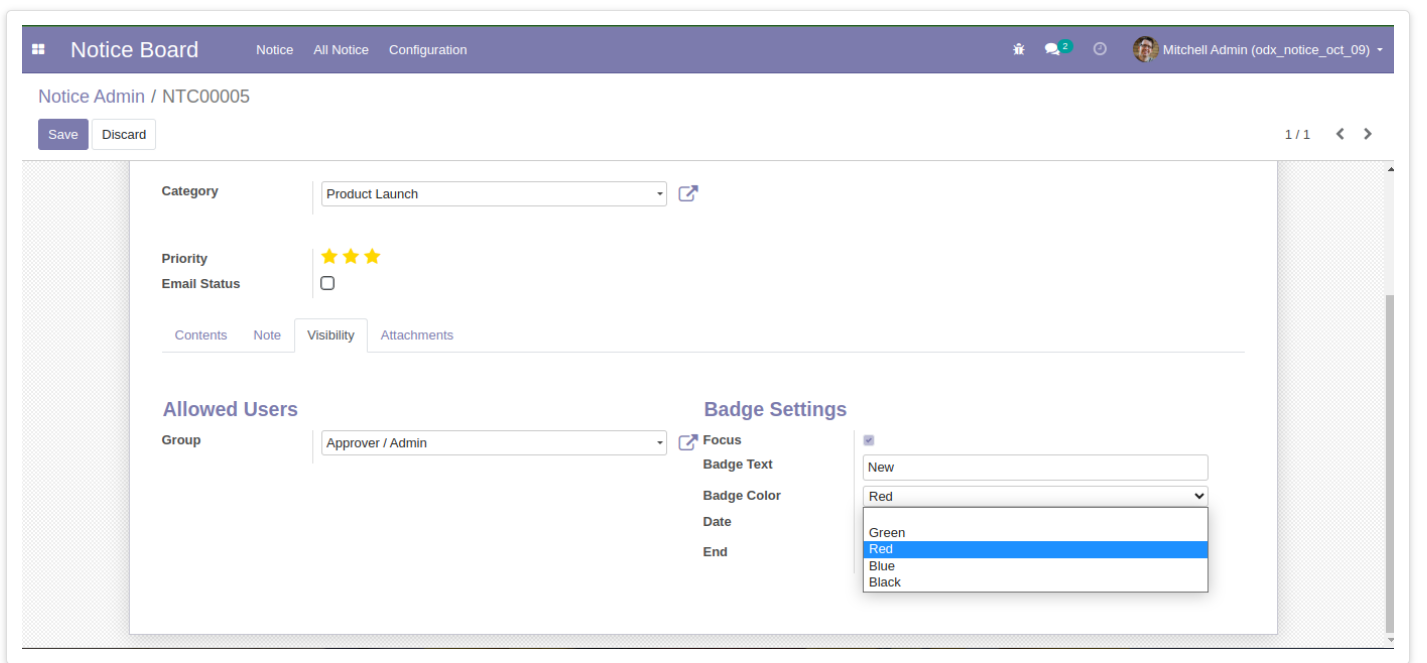Click Mitchell Admin's avatar picture
This screenshot has height=663, width=1427.
tap(1145, 49)
